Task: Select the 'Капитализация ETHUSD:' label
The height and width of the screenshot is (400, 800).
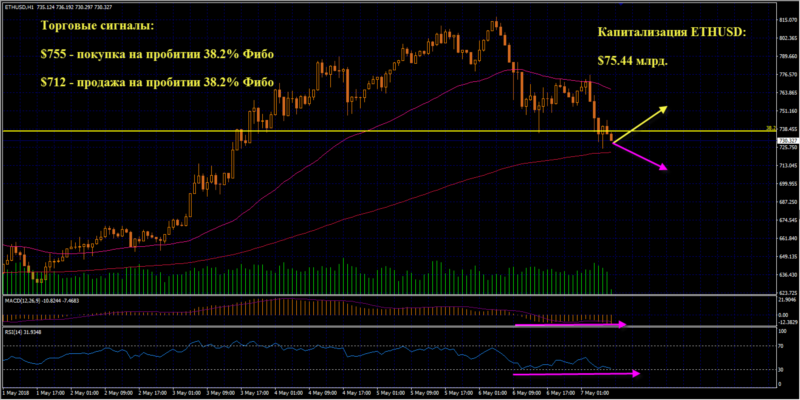Action: pyautogui.click(x=671, y=32)
